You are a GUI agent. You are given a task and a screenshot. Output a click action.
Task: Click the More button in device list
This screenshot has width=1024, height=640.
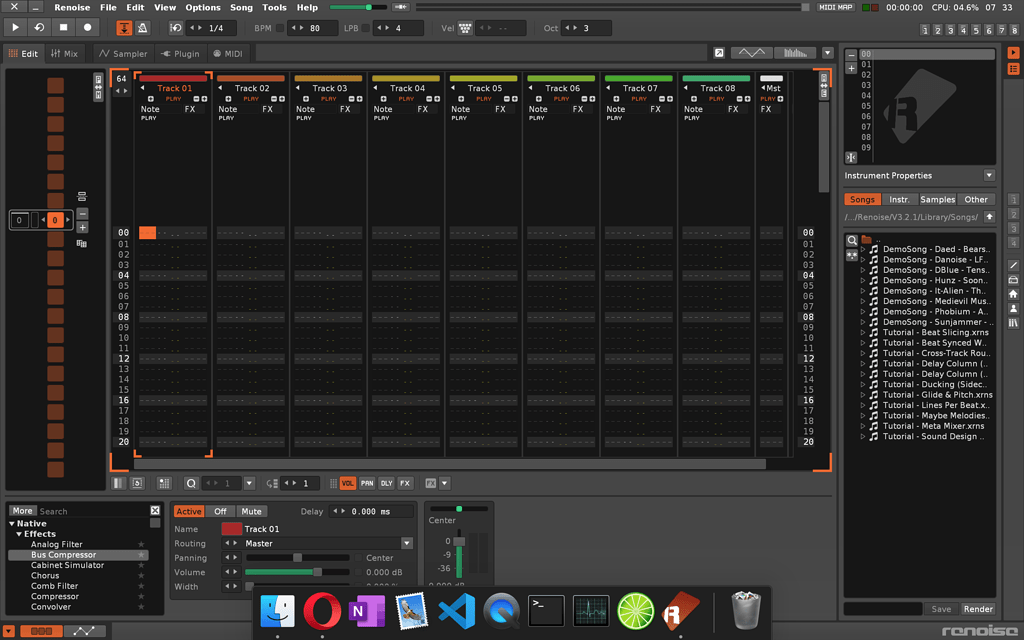pos(22,511)
